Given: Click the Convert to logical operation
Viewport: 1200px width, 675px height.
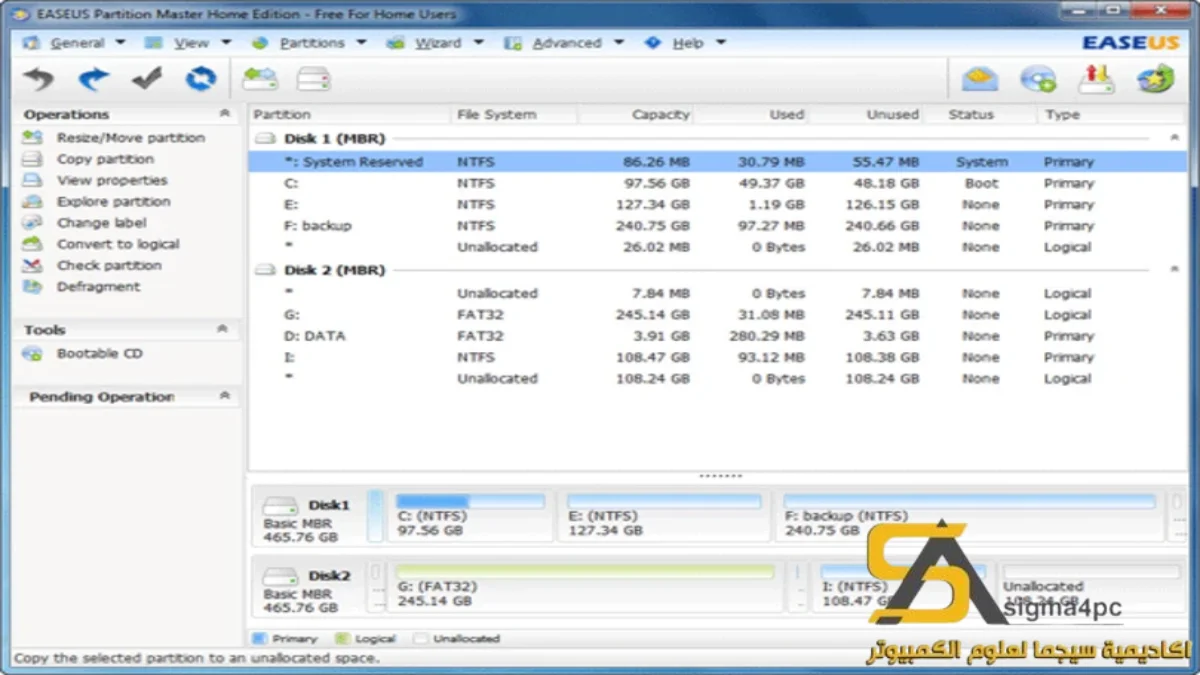Looking at the screenshot, I should (x=118, y=244).
